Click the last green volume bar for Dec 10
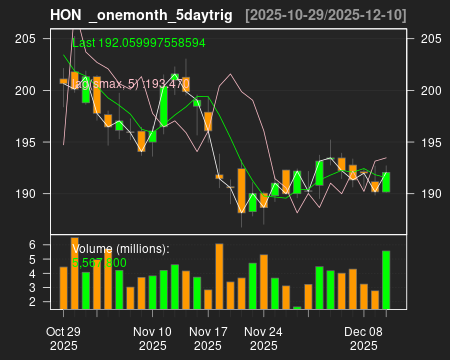Viewport: 450px width, 360px height. coord(386,280)
